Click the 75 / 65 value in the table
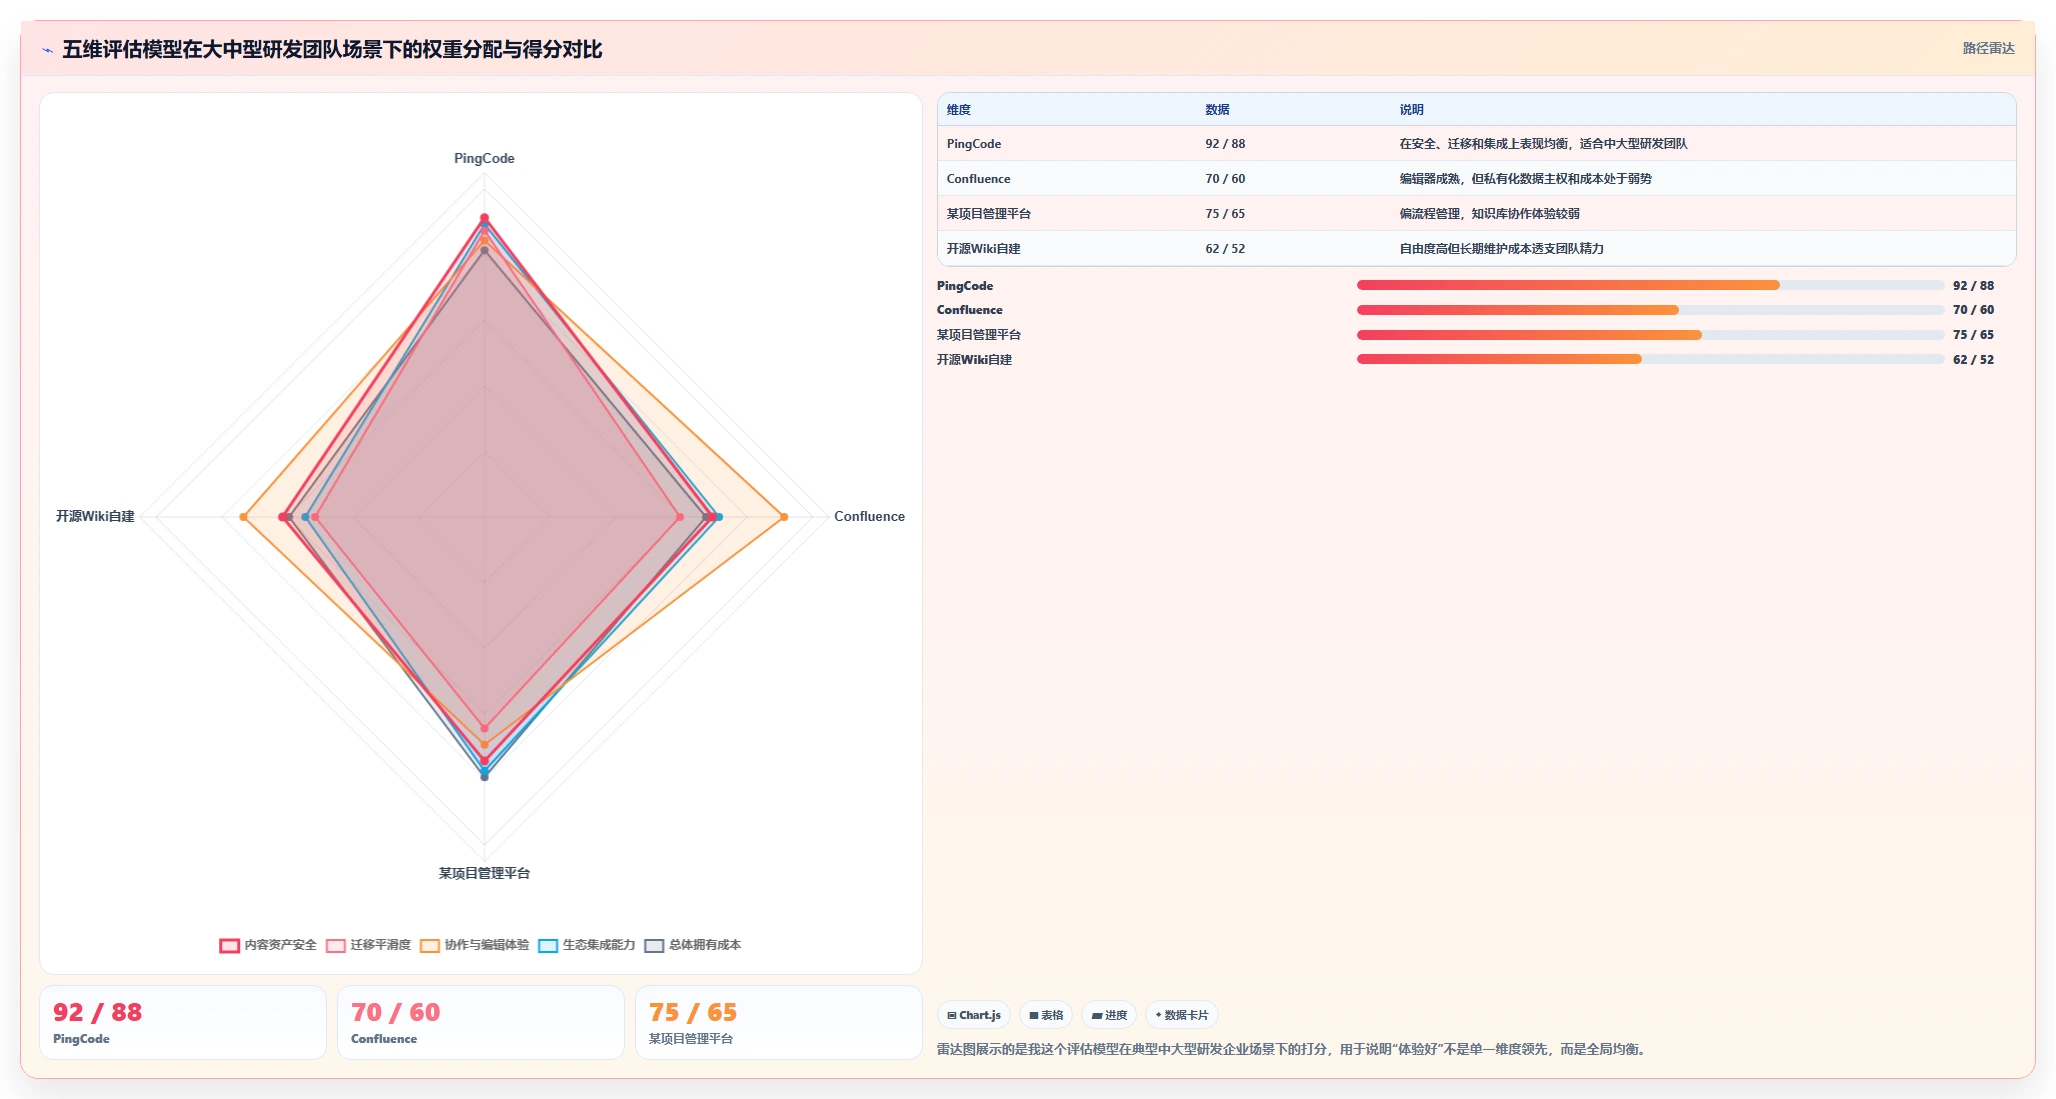 1225,214
